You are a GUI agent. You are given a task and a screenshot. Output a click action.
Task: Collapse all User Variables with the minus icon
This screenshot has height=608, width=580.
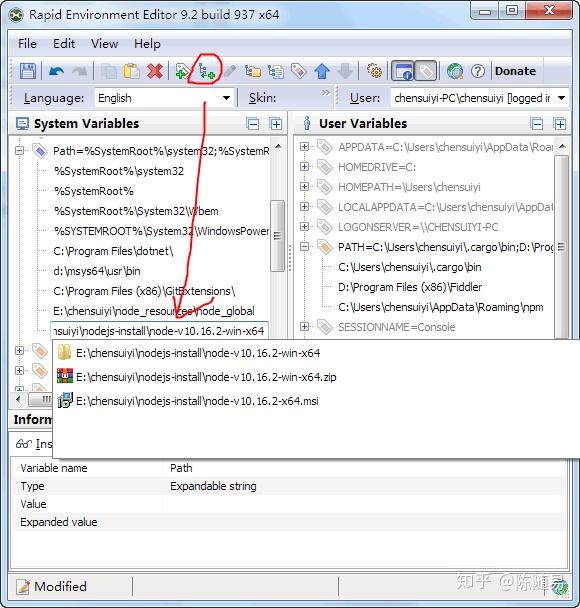[537, 124]
